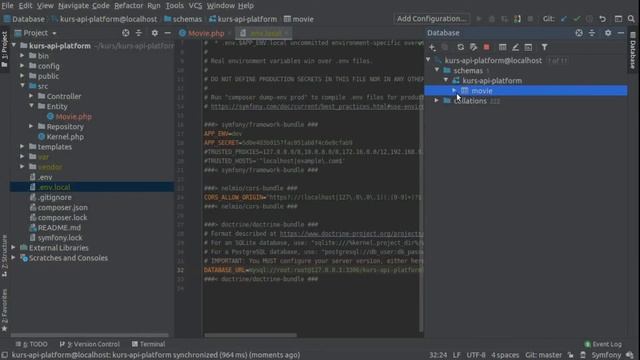Collapse the Entity folder

[31, 106]
